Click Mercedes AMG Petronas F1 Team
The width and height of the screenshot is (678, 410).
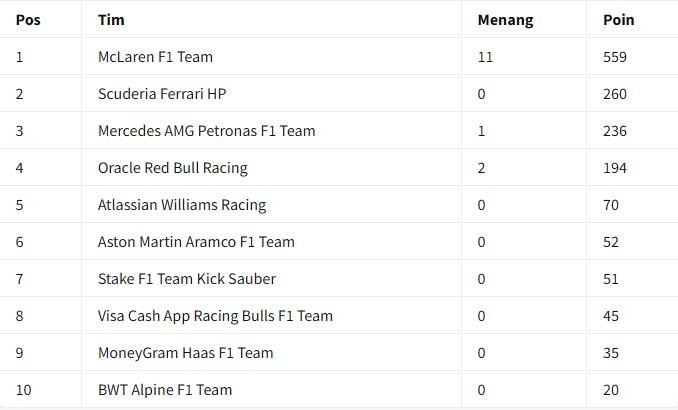(x=206, y=131)
